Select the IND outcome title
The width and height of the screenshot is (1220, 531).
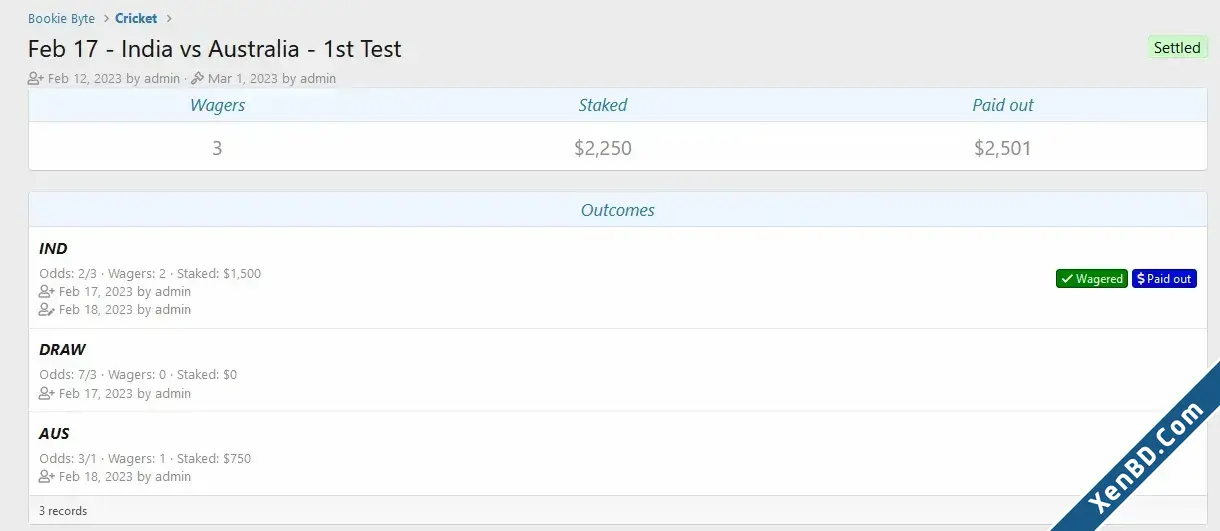[53, 249]
